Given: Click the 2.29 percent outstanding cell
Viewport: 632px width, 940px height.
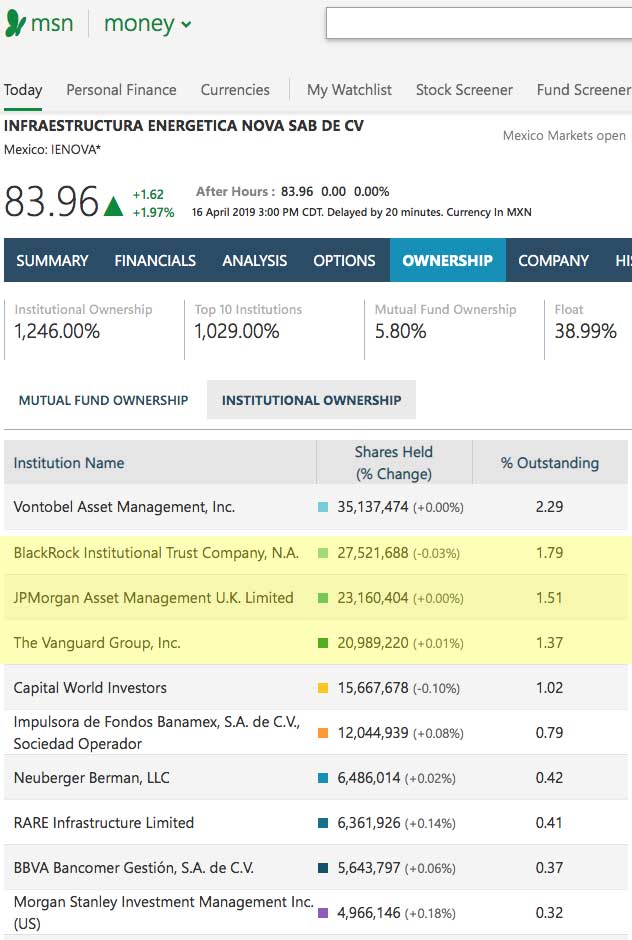Looking at the screenshot, I should pos(549,507).
